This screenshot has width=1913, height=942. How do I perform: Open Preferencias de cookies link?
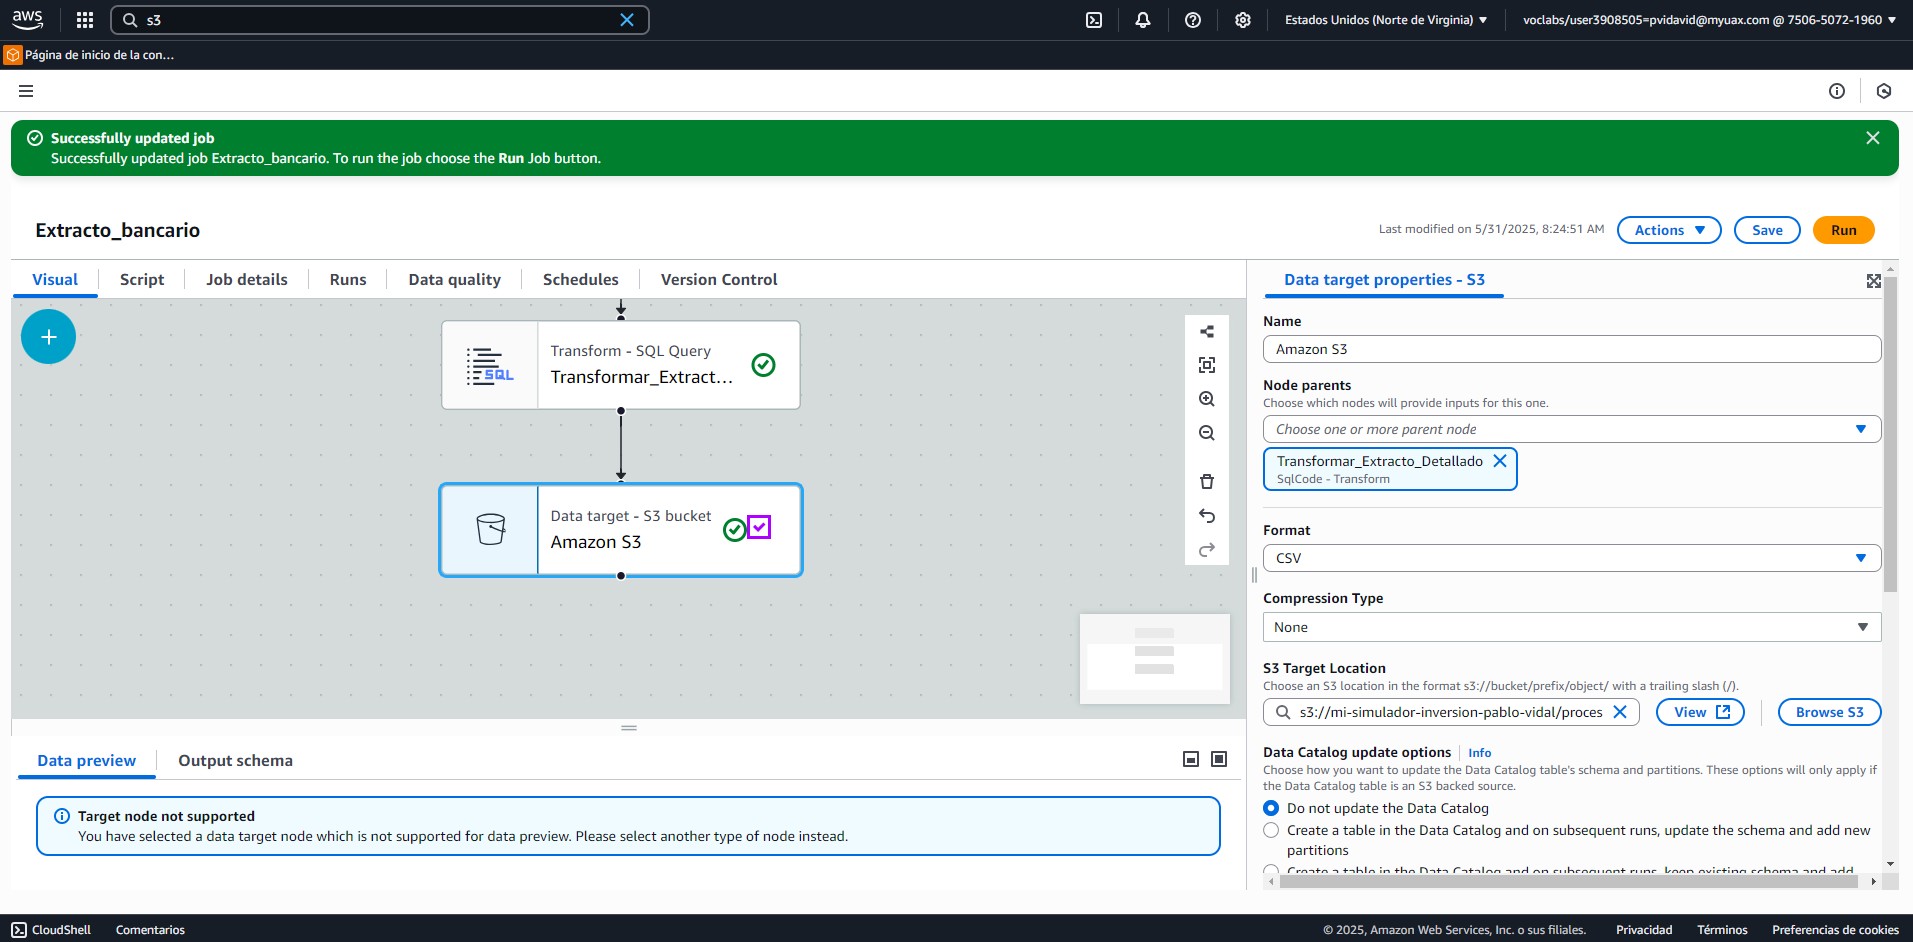[x=1835, y=930]
